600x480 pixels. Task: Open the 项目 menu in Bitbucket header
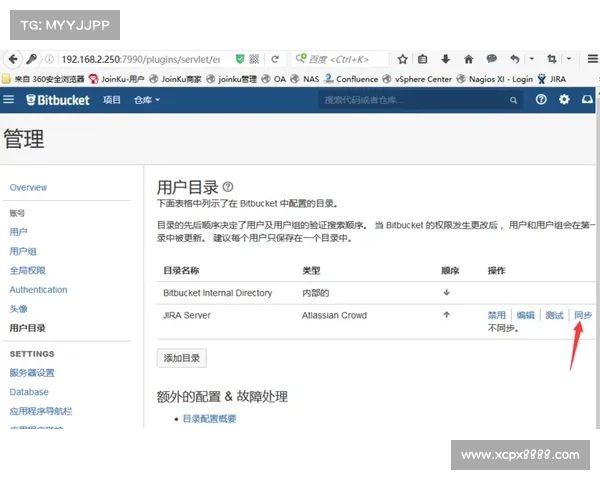(x=112, y=100)
